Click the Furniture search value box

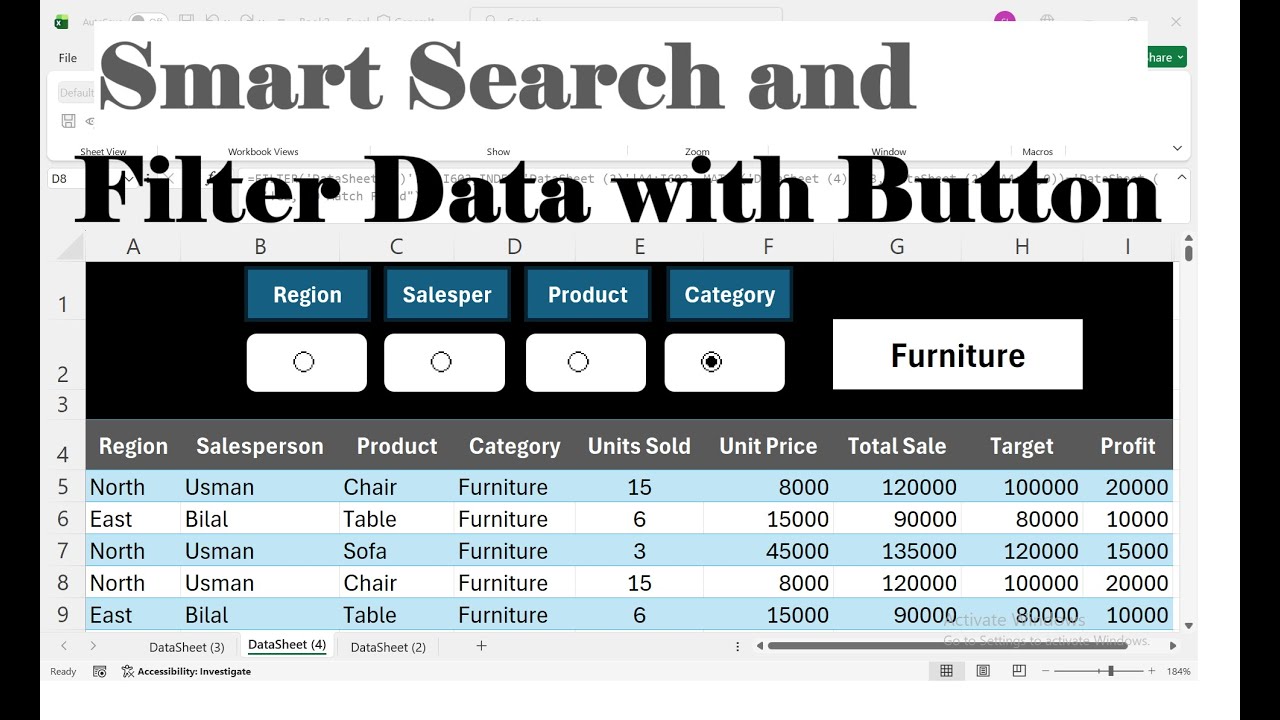[x=958, y=354]
